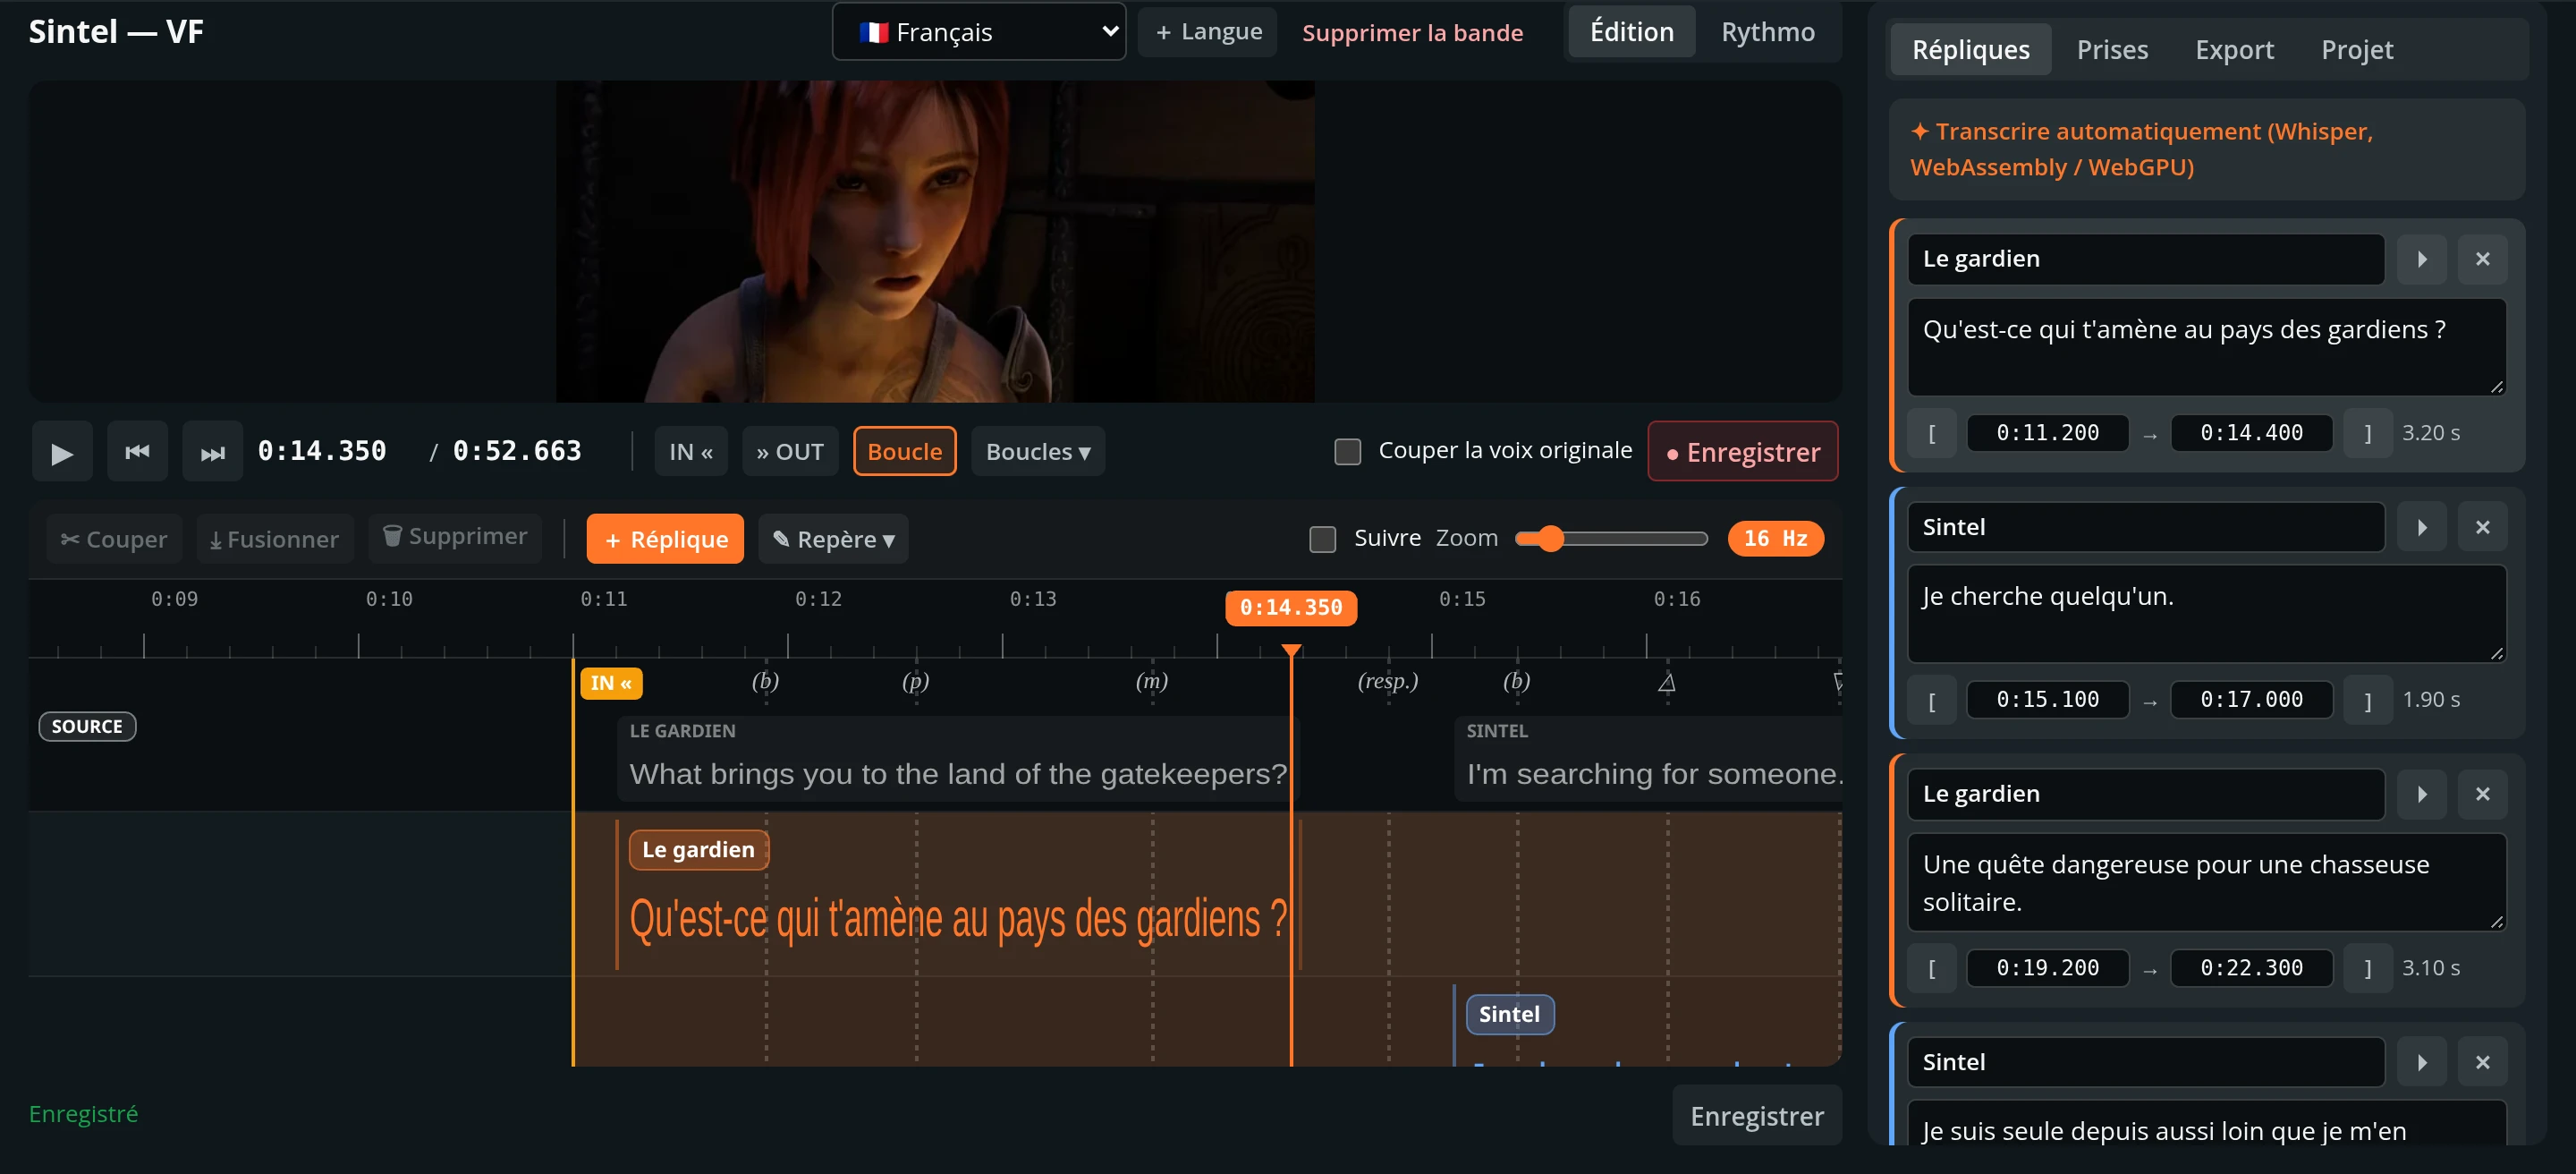Open the Export tab
The image size is (2576, 1174).
(2234, 50)
